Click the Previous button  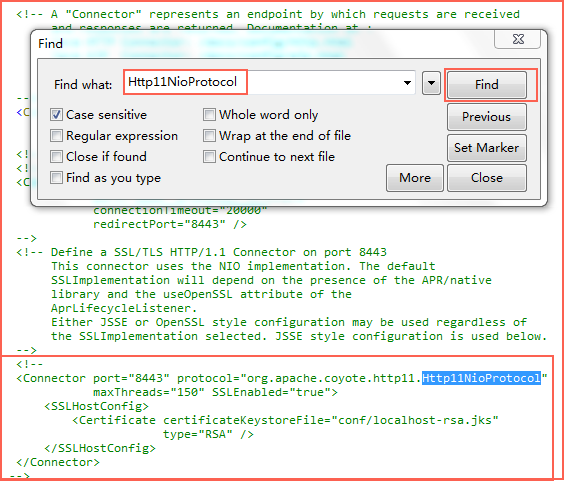point(487,117)
